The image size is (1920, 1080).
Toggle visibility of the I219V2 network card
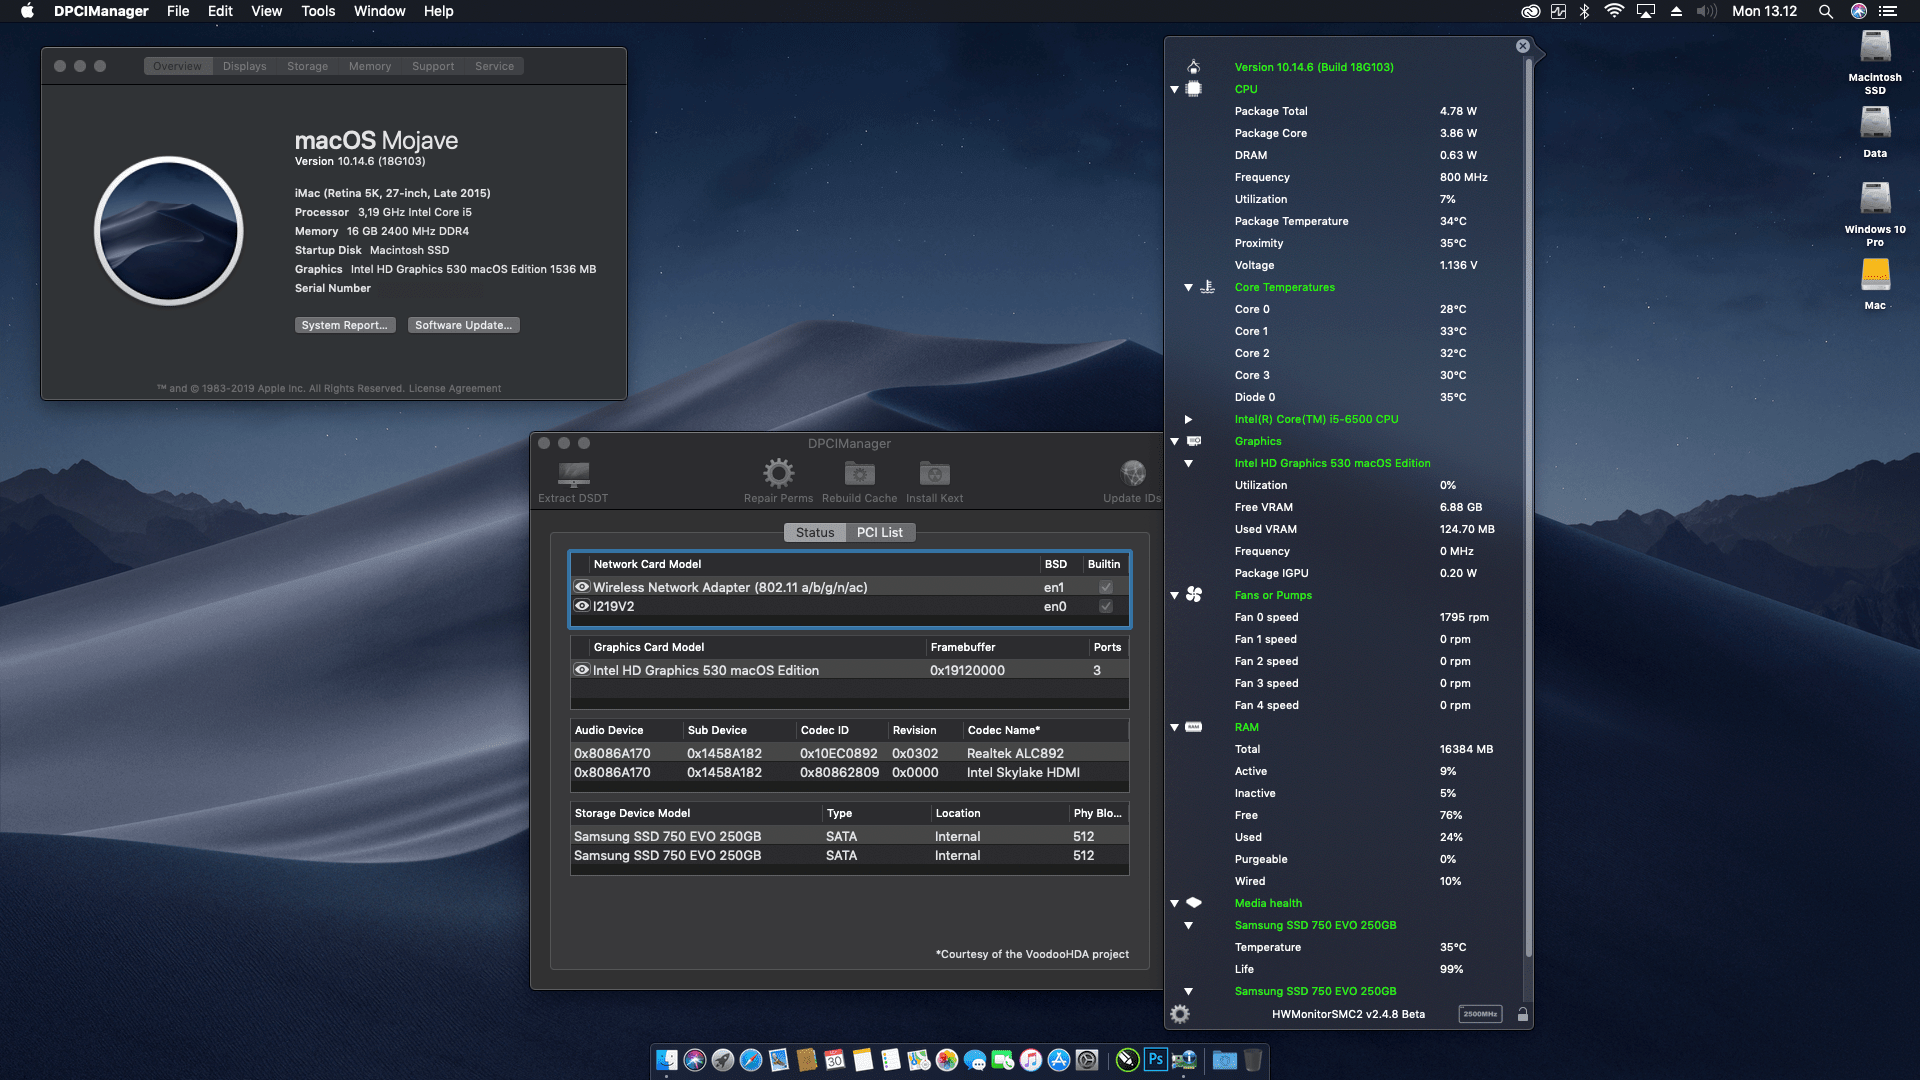[x=582, y=606]
